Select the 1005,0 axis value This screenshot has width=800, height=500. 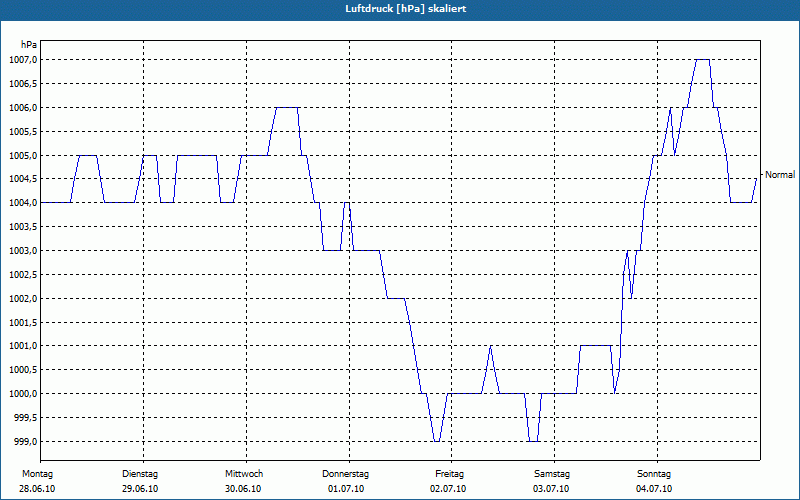[23, 155]
